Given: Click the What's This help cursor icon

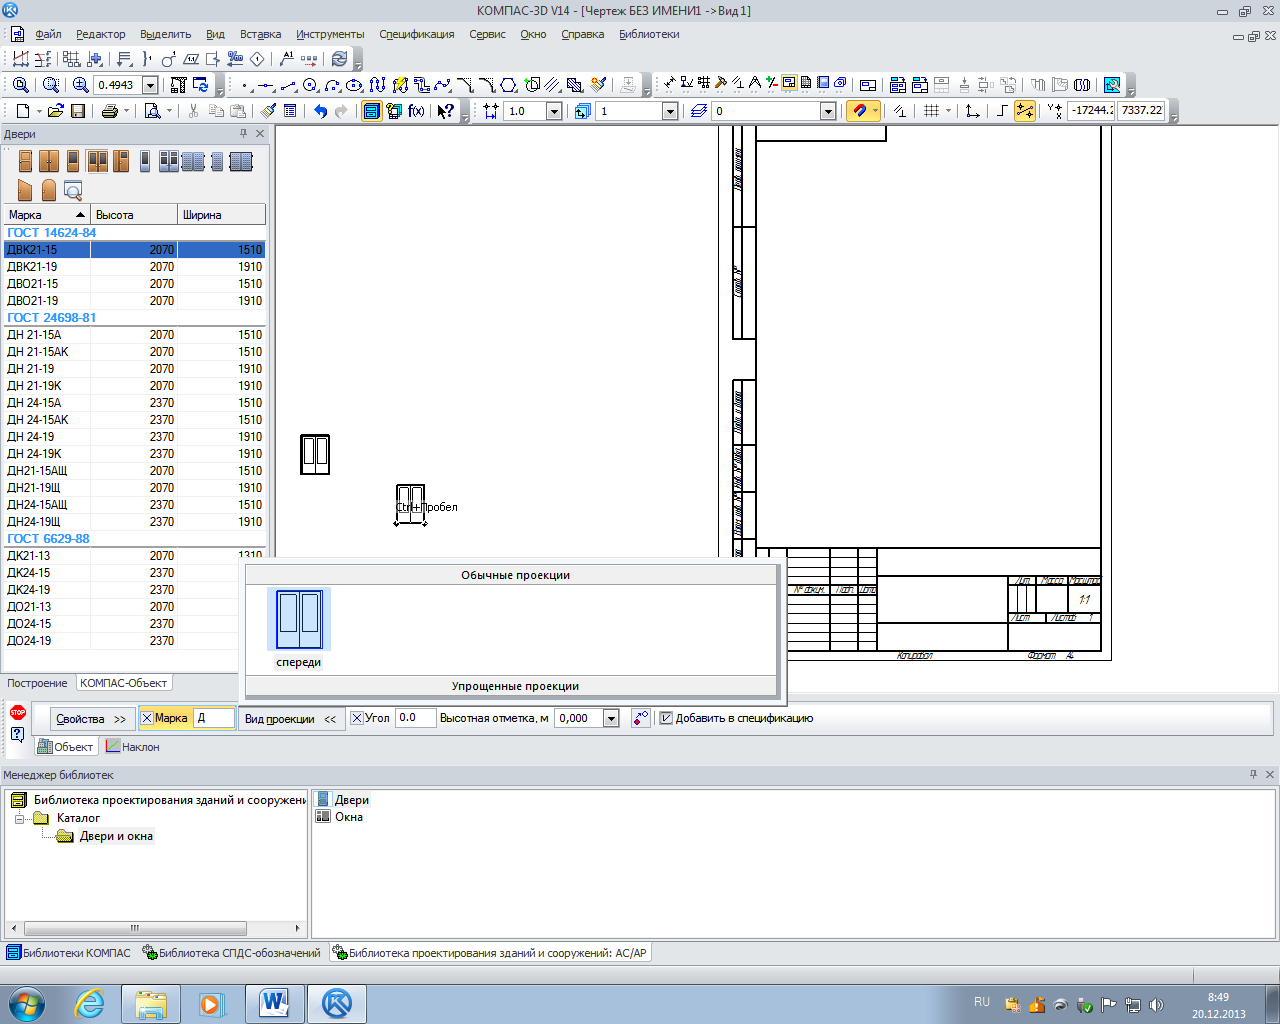Looking at the screenshot, I should 445,111.
